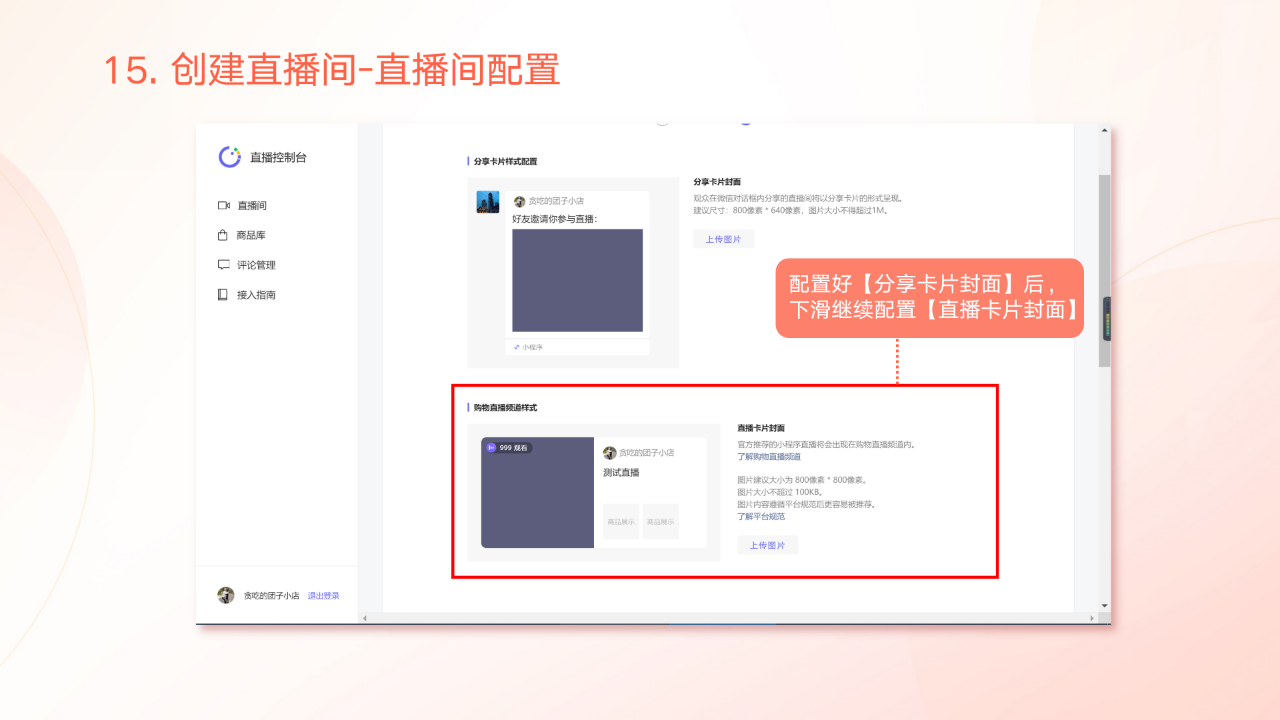This screenshot has height=720, width=1280.
Task: Click the 分享卡片封面 heading
Action: [x=717, y=182]
